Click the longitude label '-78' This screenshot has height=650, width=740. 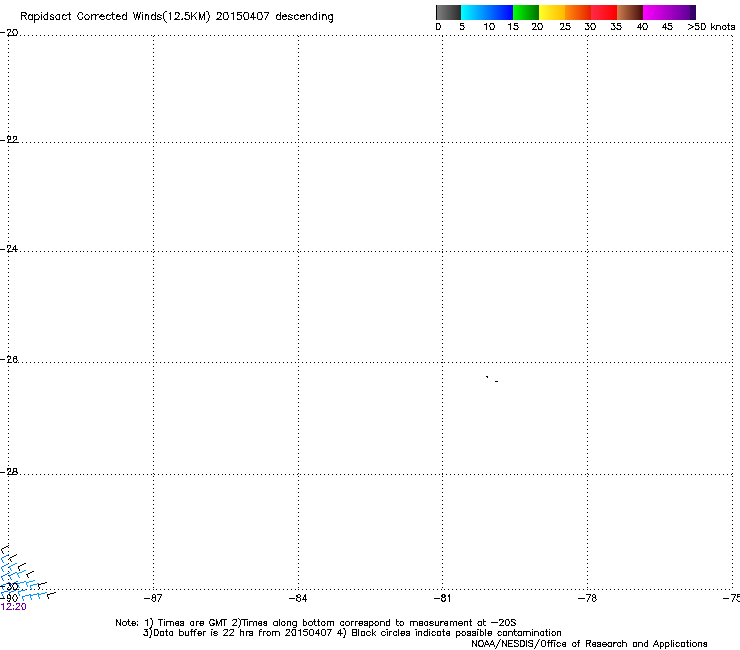[x=587, y=598]
